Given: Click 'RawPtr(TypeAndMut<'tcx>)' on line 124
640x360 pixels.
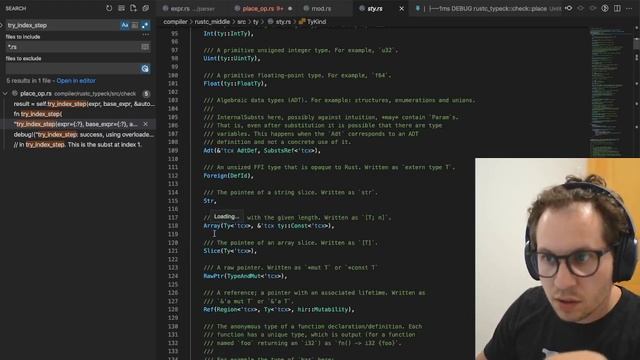Looking at the screenshot, I should tap(245, 276).
